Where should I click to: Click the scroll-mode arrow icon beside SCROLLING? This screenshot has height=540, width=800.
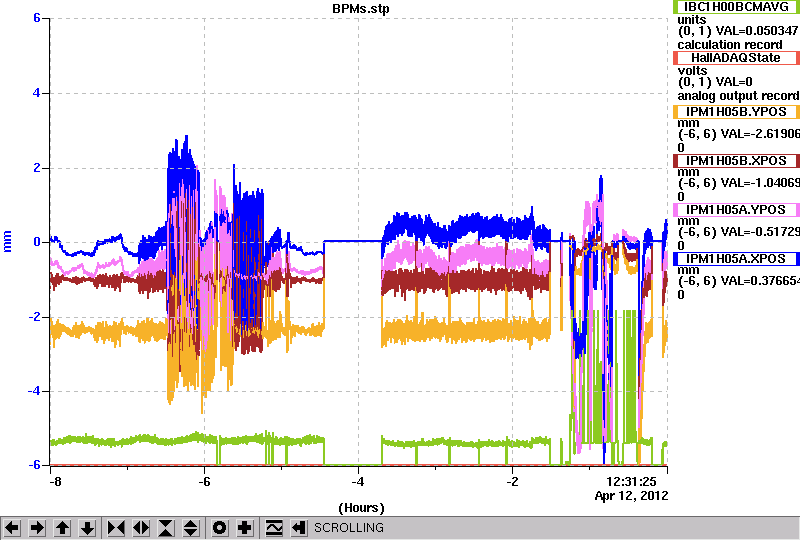[299, 528]
